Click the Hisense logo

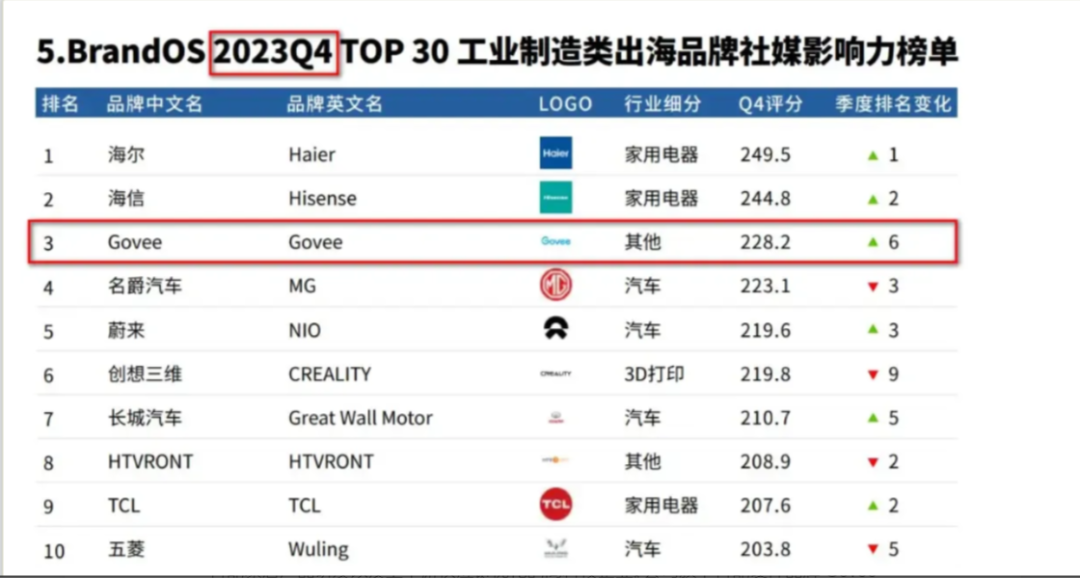tap(554, 197)
